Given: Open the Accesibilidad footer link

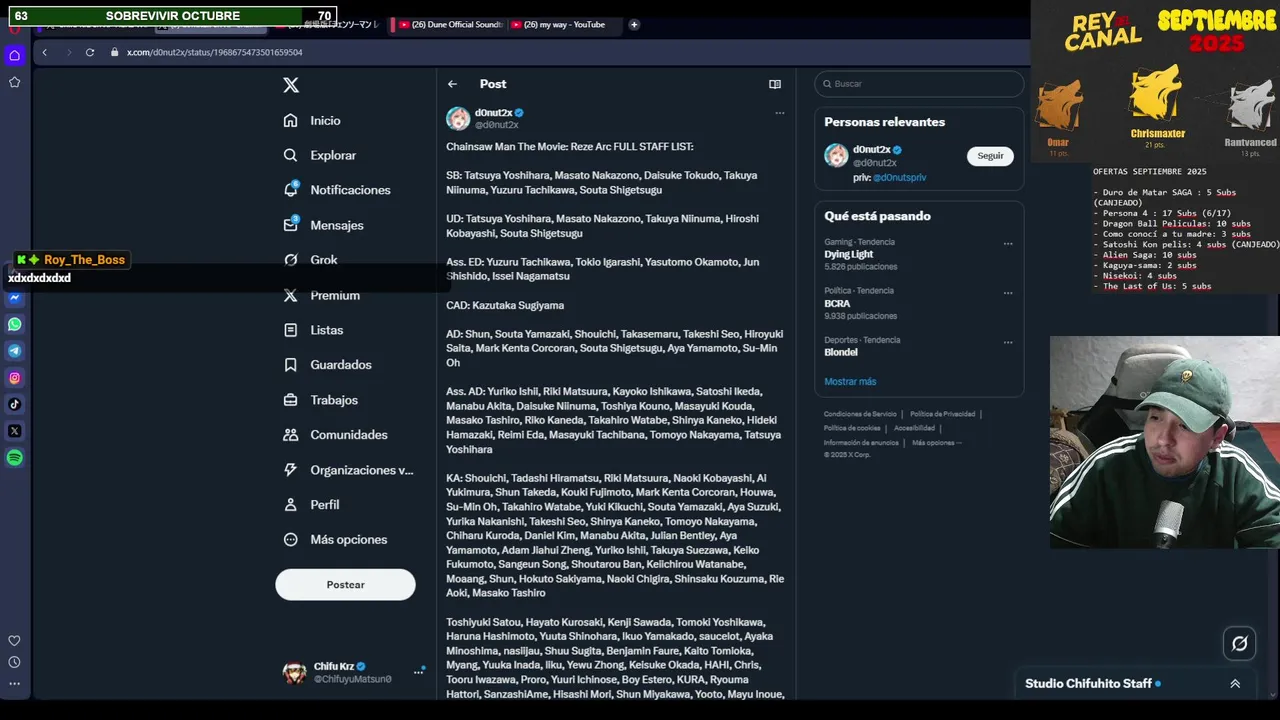Looking at the screenshot, I should tap(914, 428).
